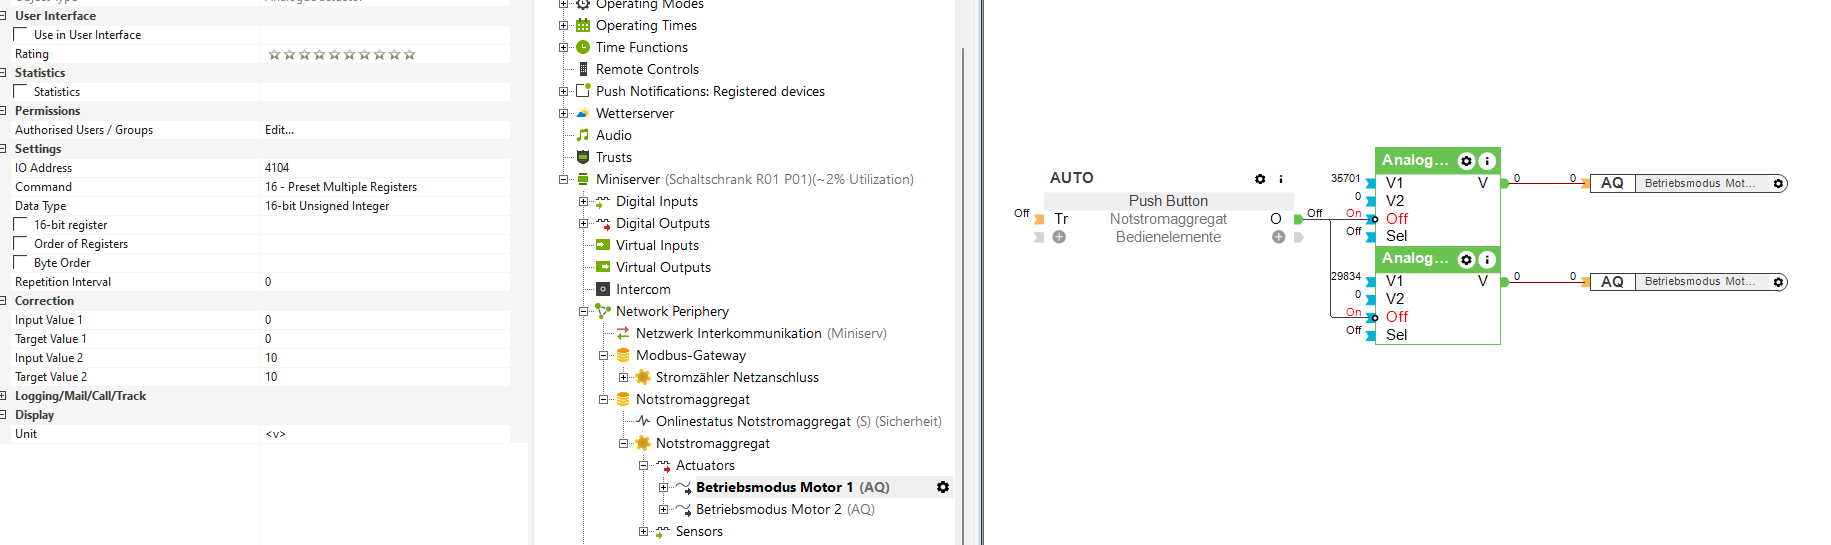
Task: Open the gear on bottom Analog block
Action: pyautogui.click(x=1467, y=259)
